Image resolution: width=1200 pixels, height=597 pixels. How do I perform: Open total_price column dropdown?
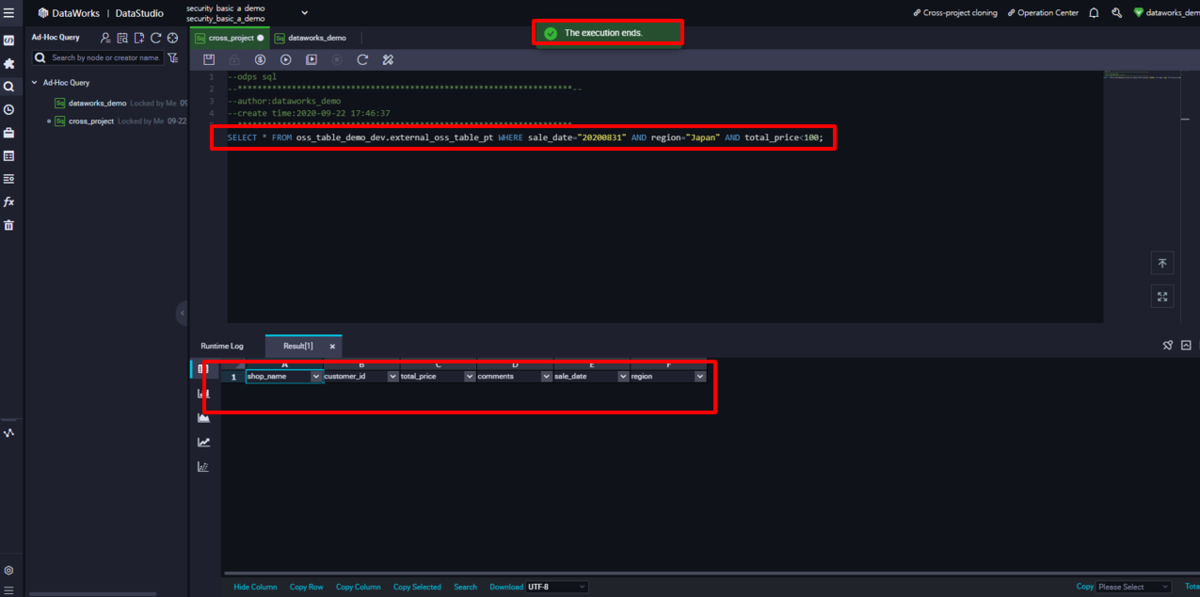tap(470, 377)
